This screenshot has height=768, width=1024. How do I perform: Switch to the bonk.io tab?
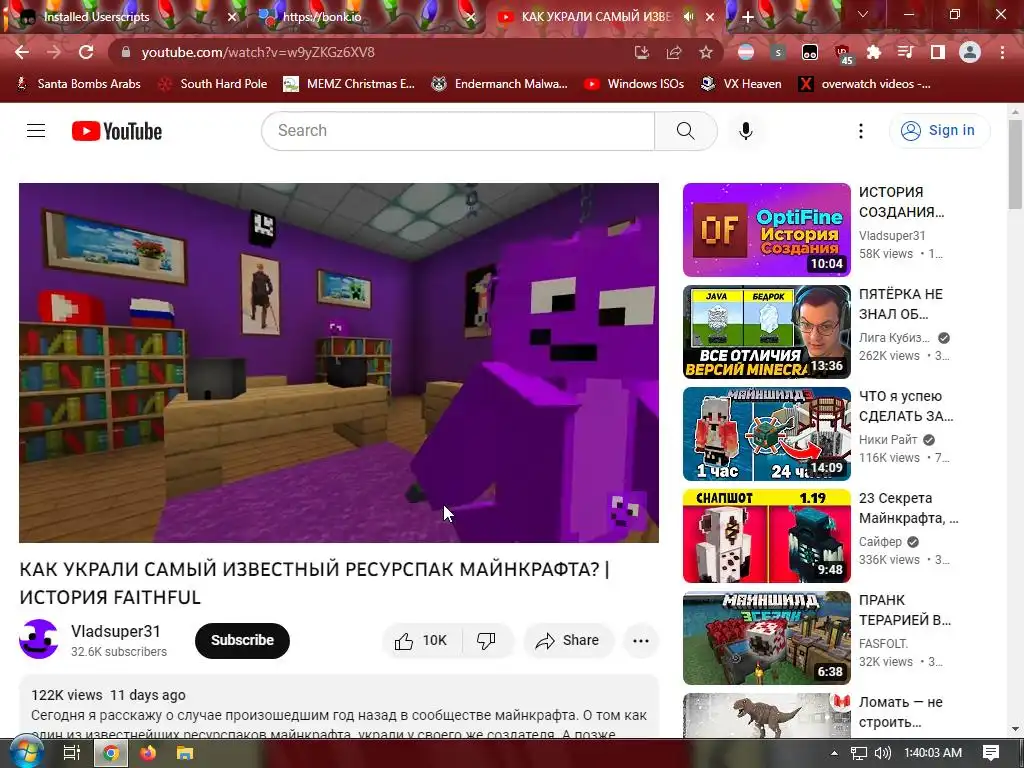[x=367, y=17]
